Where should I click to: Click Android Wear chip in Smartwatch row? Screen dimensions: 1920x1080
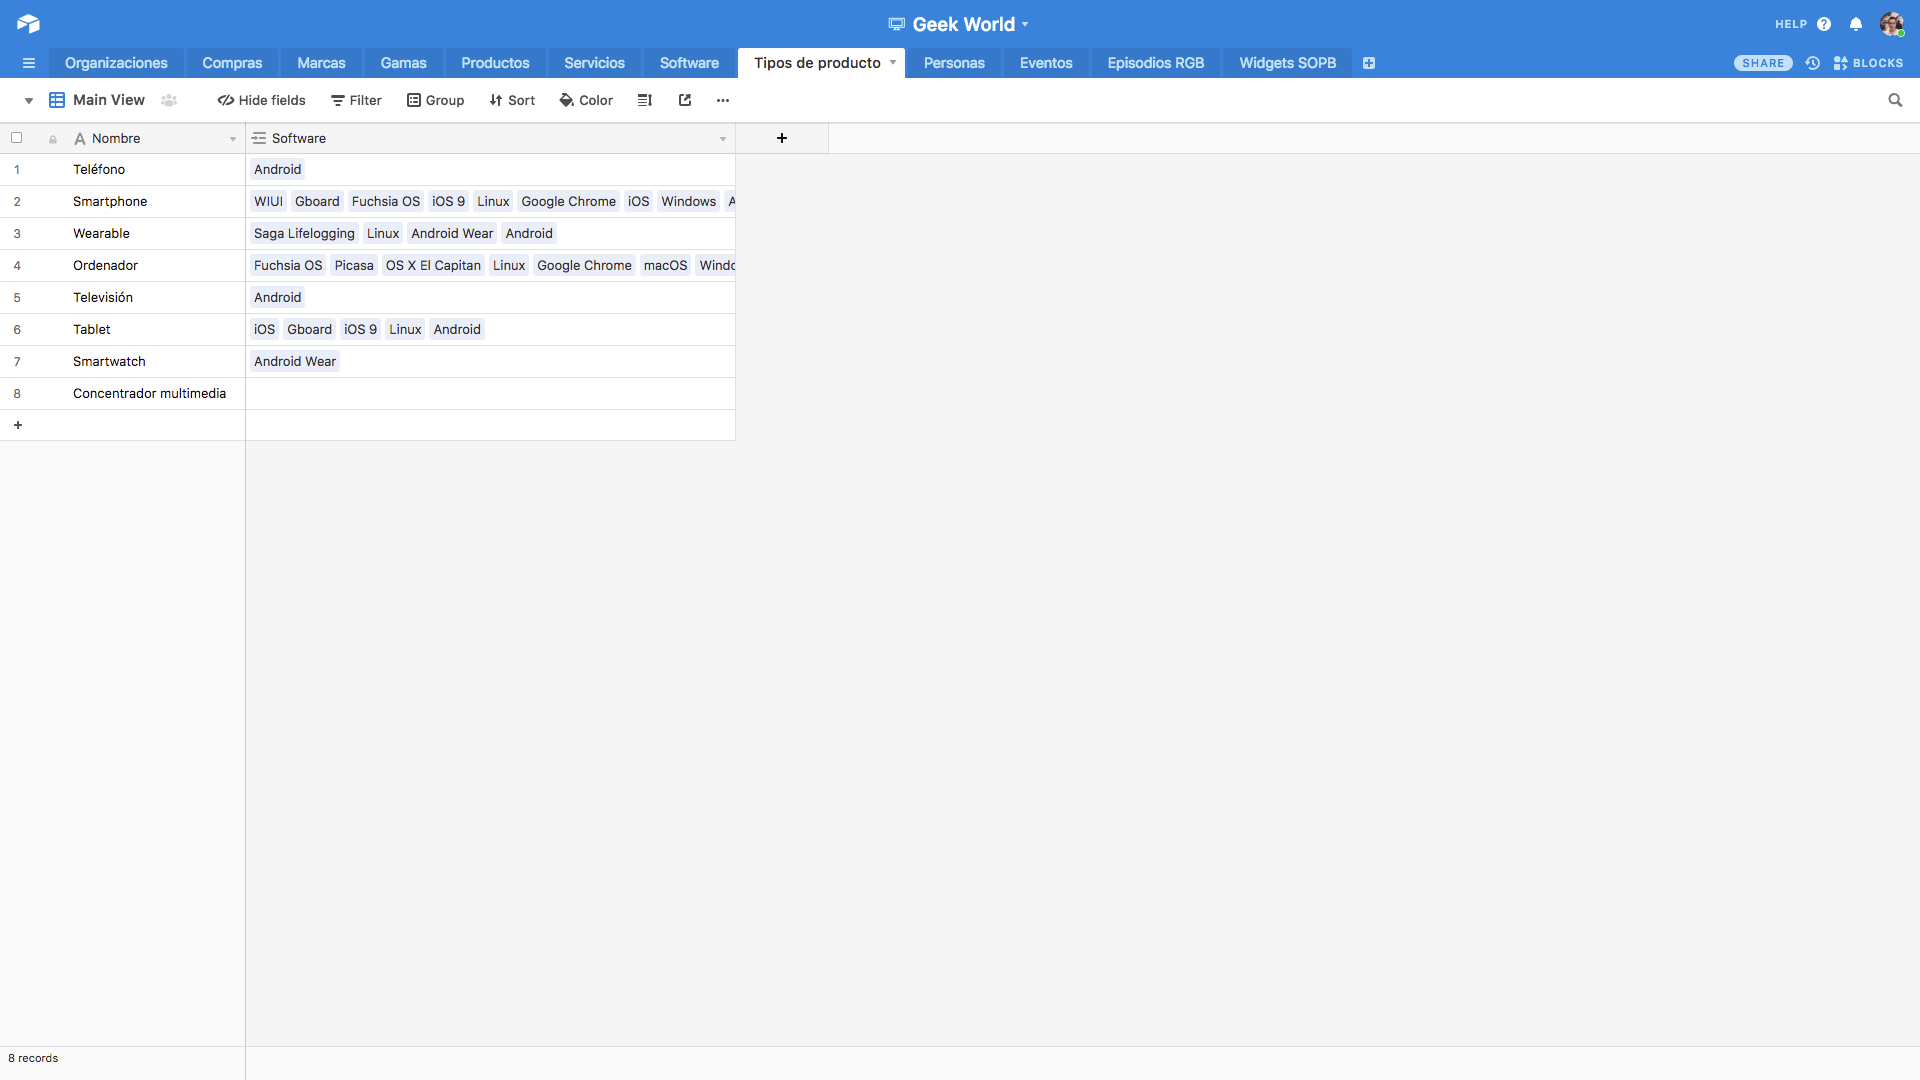pyautogui.click(x=295, y=362)
